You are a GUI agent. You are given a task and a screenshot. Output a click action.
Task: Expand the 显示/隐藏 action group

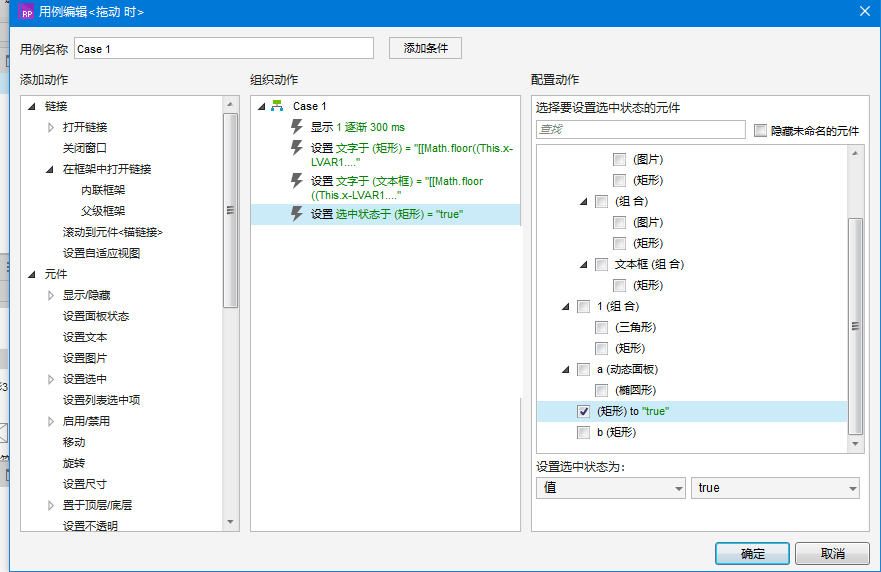click(51, 295)
